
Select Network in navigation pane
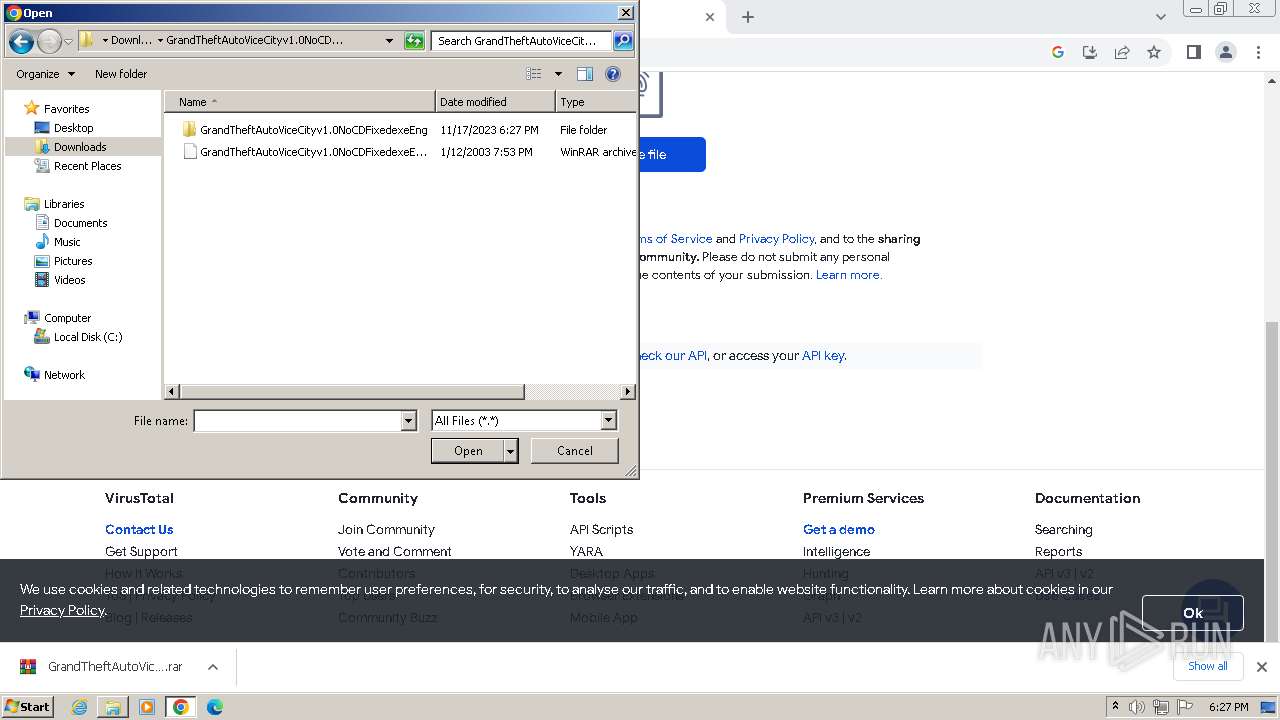[64, 375]
